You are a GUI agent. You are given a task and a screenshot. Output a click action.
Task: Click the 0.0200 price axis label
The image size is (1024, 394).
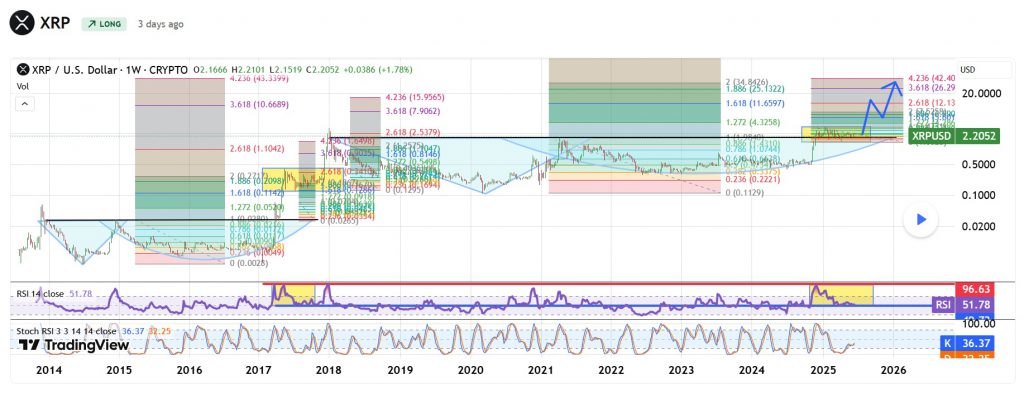coord(978,226)
